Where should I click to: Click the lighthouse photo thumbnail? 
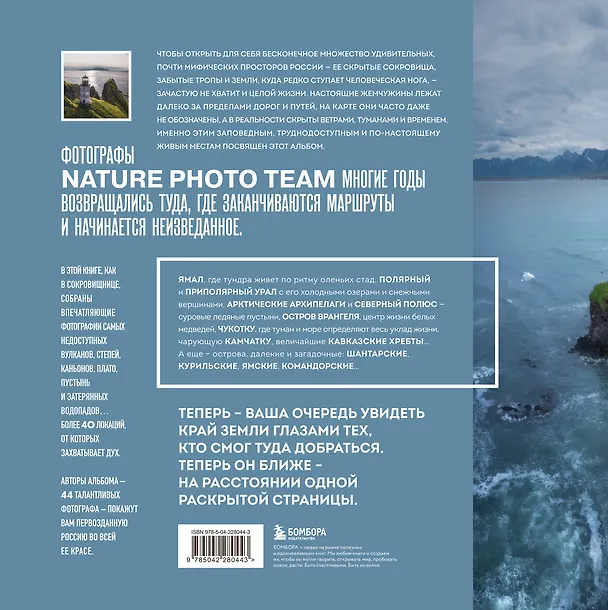click(x=96, y=86)
